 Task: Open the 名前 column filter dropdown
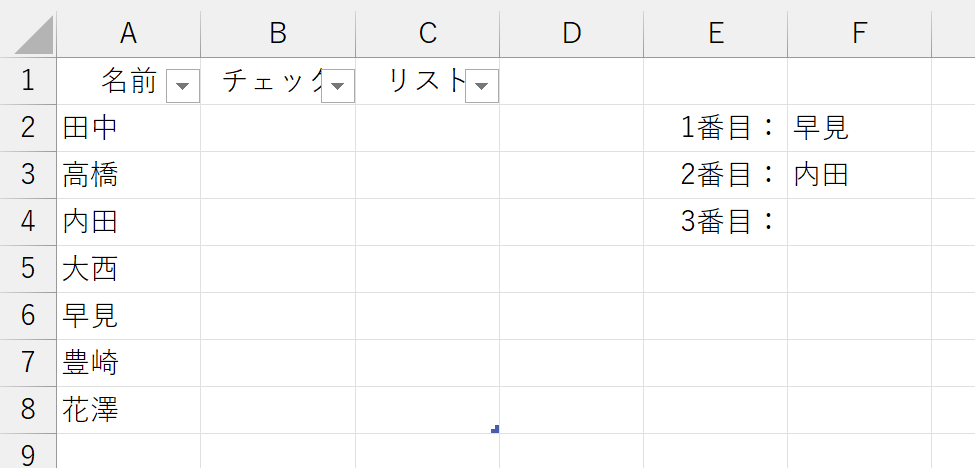tap(182, 86)
